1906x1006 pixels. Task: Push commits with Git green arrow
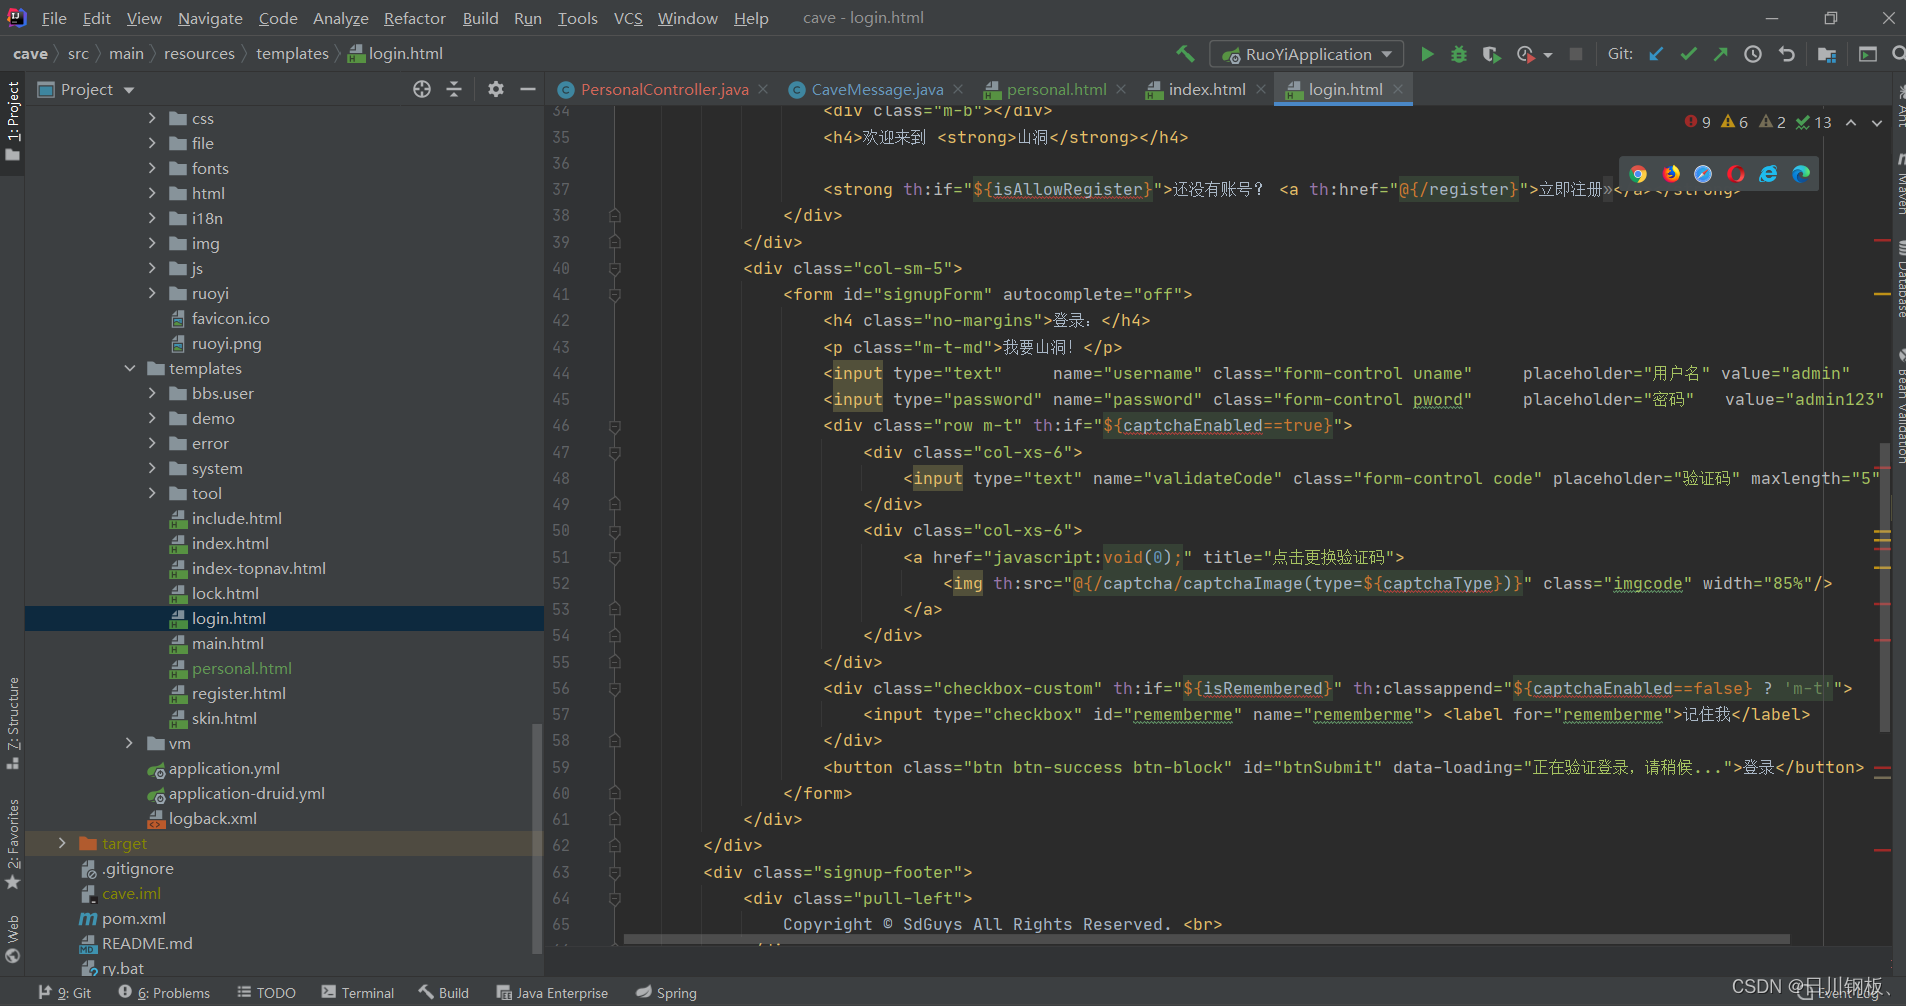coord(1720,54)
